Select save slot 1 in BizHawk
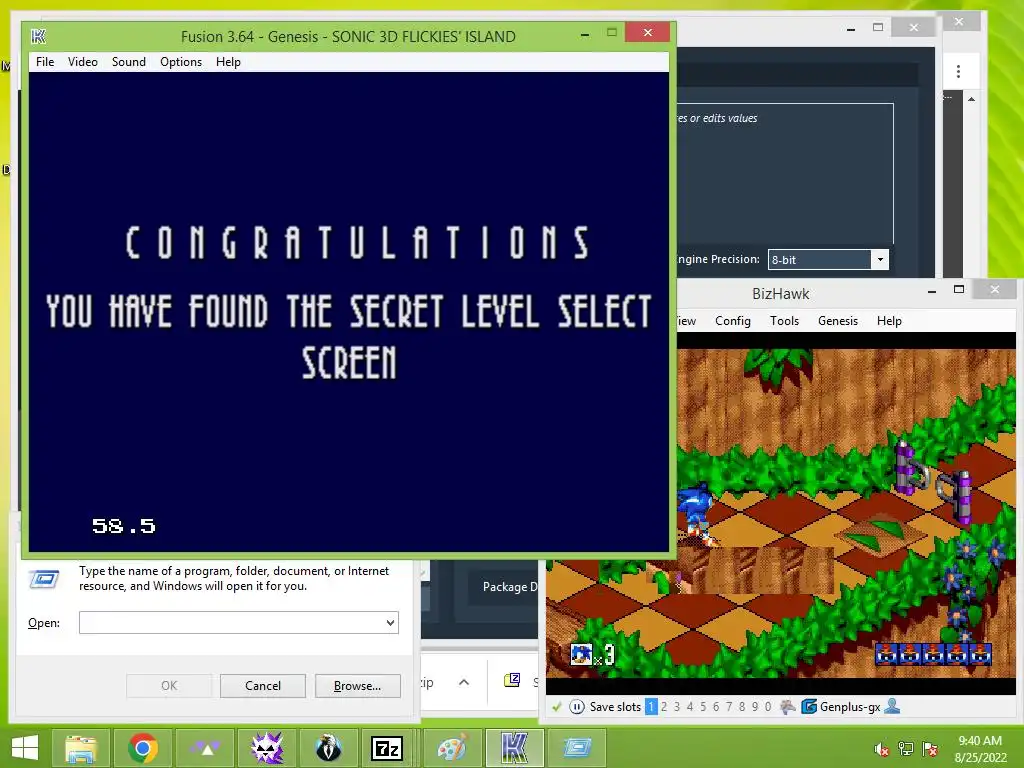Image resolution: width=1024 pixels, height=768 pixels. 651,707
